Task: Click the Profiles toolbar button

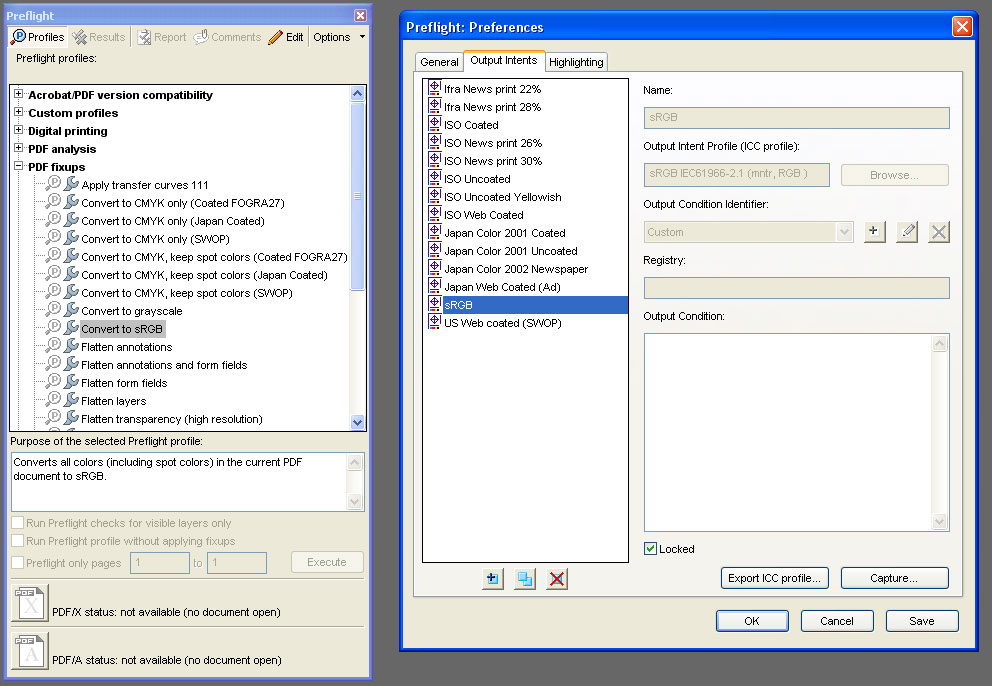Action: pos(37,37)
